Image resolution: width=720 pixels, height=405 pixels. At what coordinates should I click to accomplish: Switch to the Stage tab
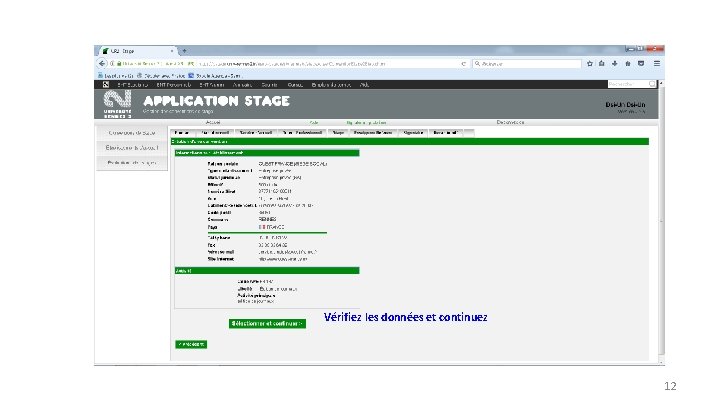(x=338, y=133)
